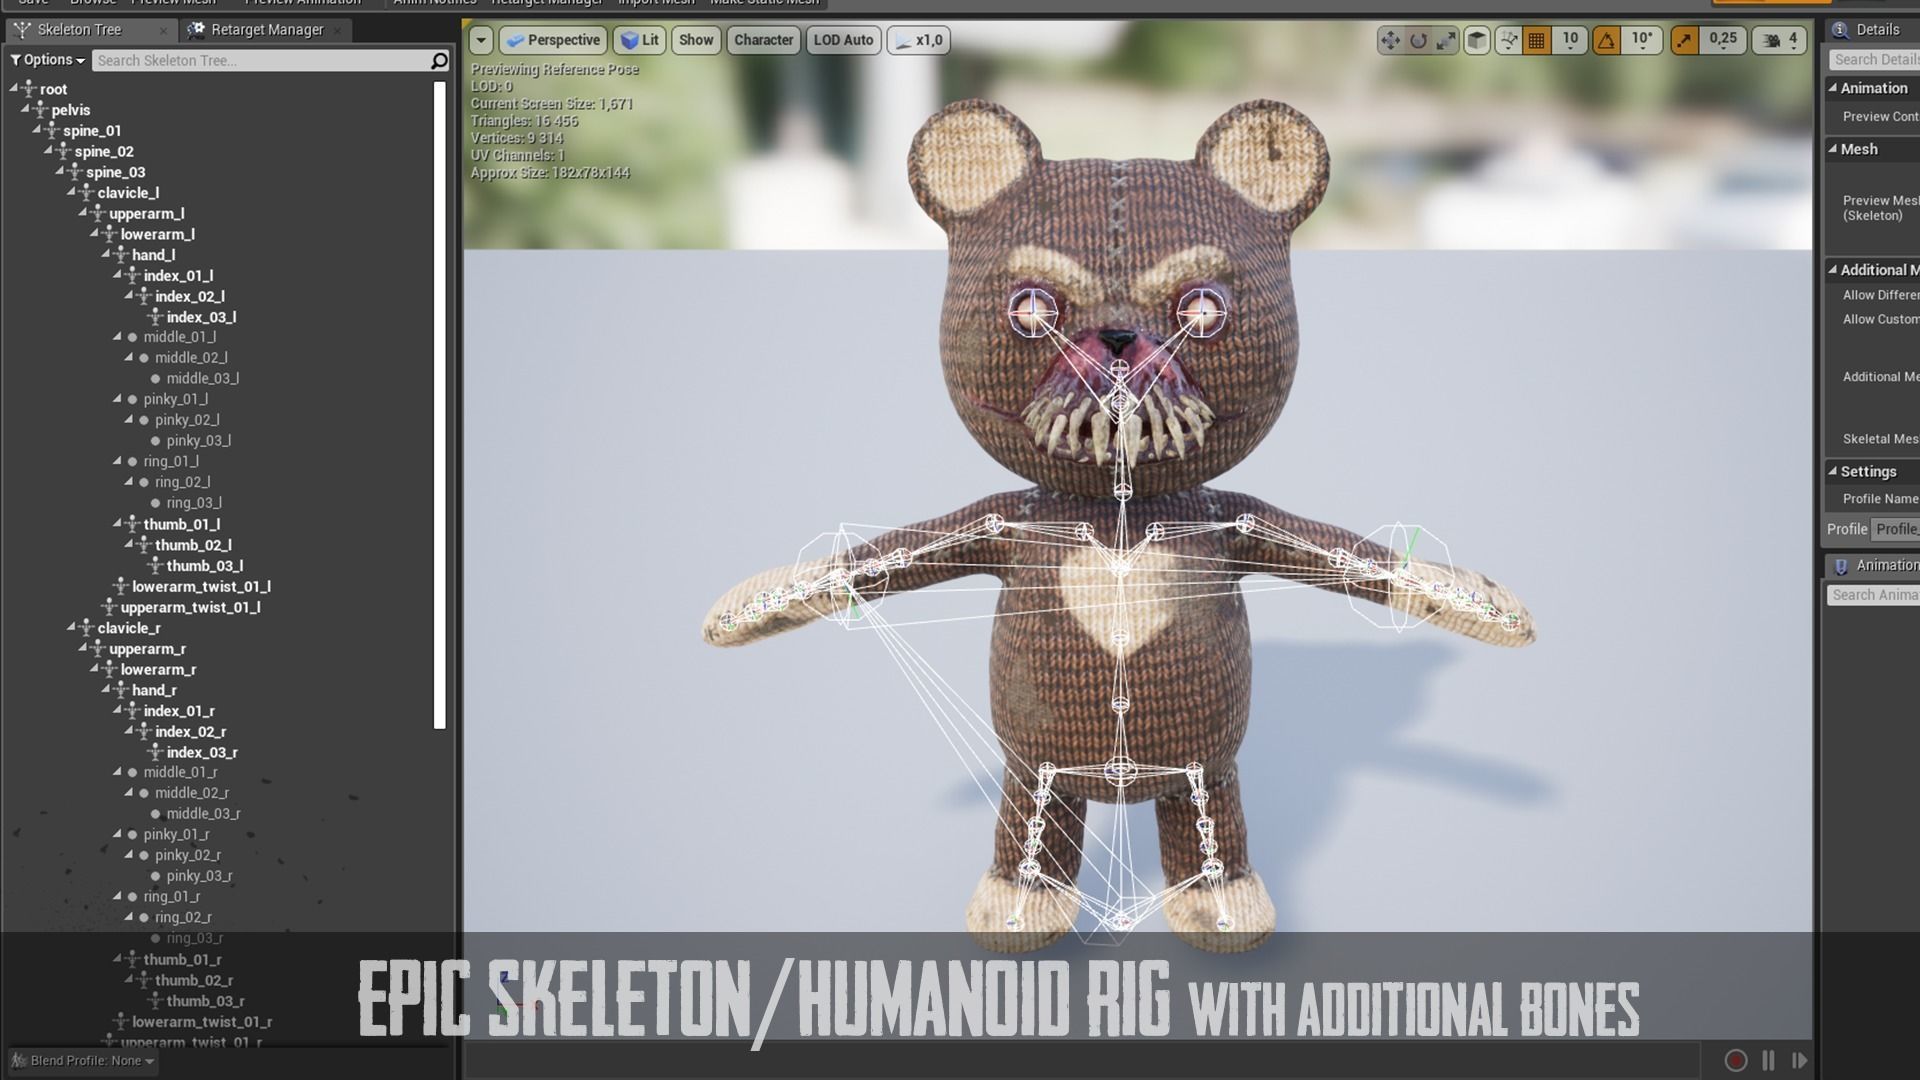Collapse the Mesh section in Details
1920x1080 pixels.
[1833, 149]
